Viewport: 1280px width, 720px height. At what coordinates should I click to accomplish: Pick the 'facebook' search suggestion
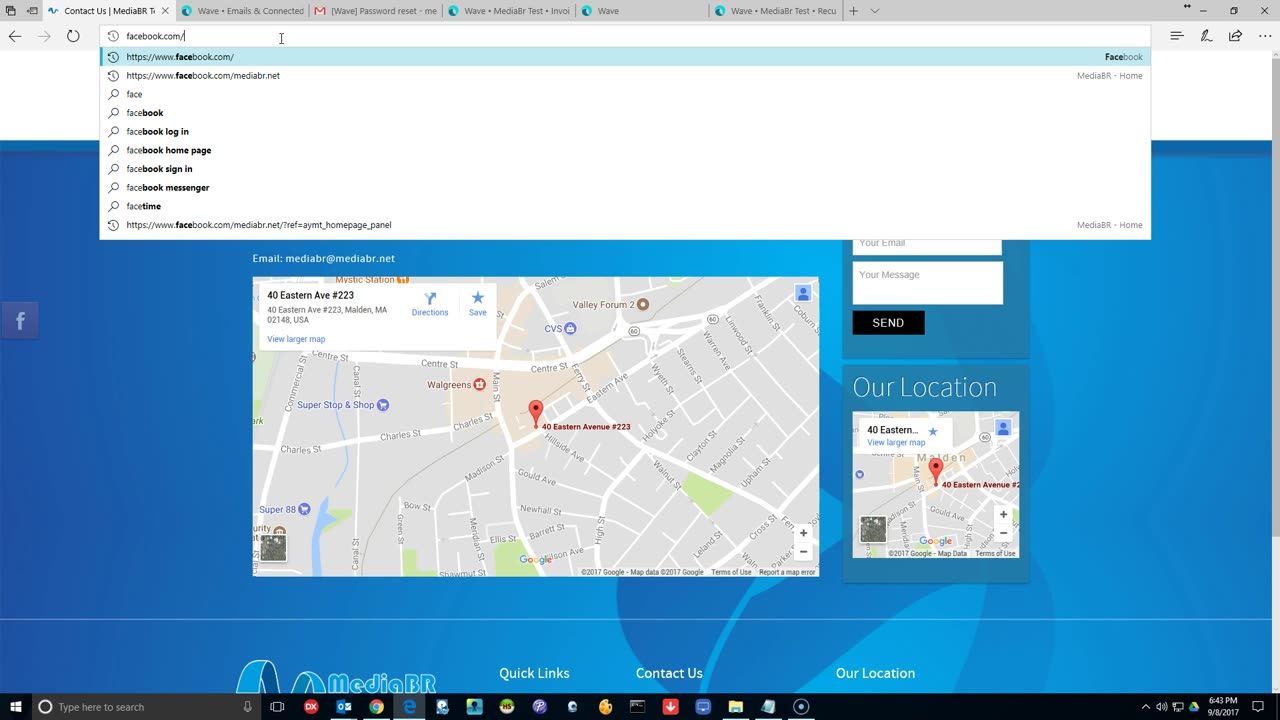625,113
